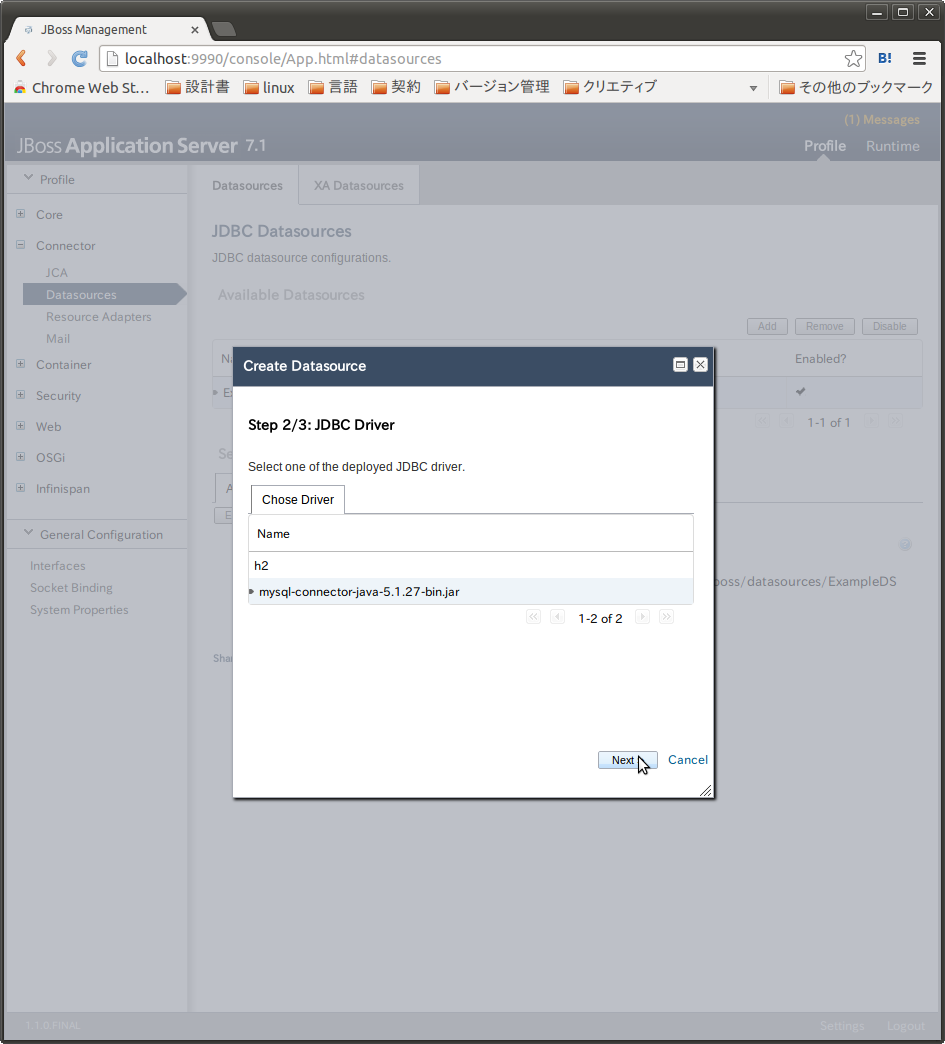Close the Create Datasource dialog
Viewport: 945px width, 1044px height.
(x=700, y=365)
